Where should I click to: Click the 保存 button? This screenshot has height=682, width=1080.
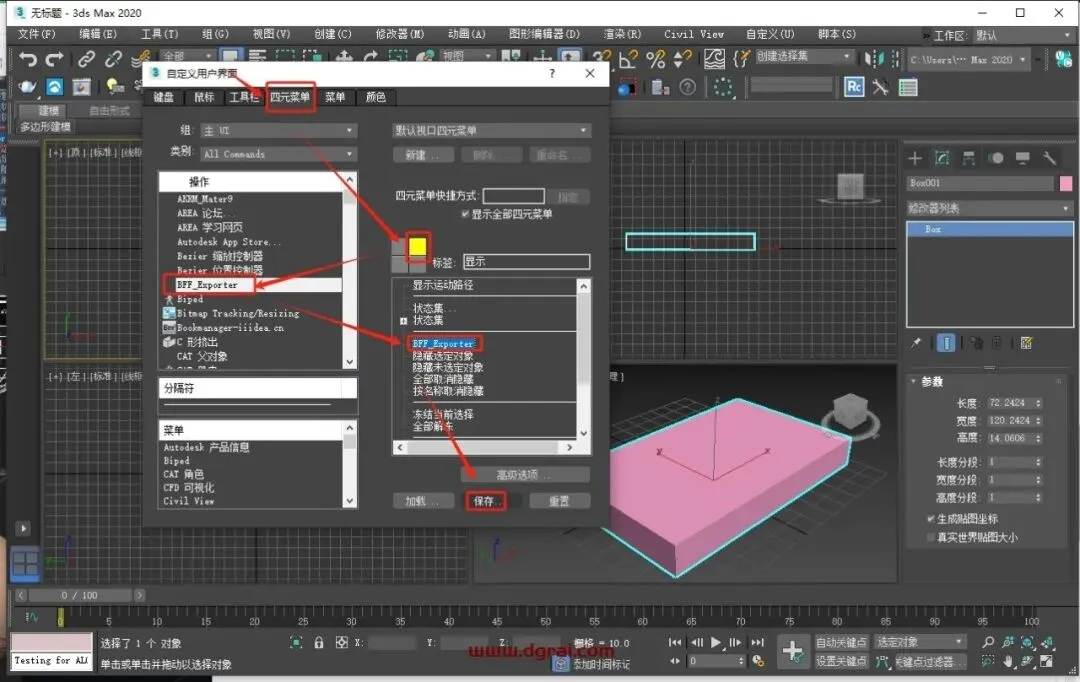[485, 501]
